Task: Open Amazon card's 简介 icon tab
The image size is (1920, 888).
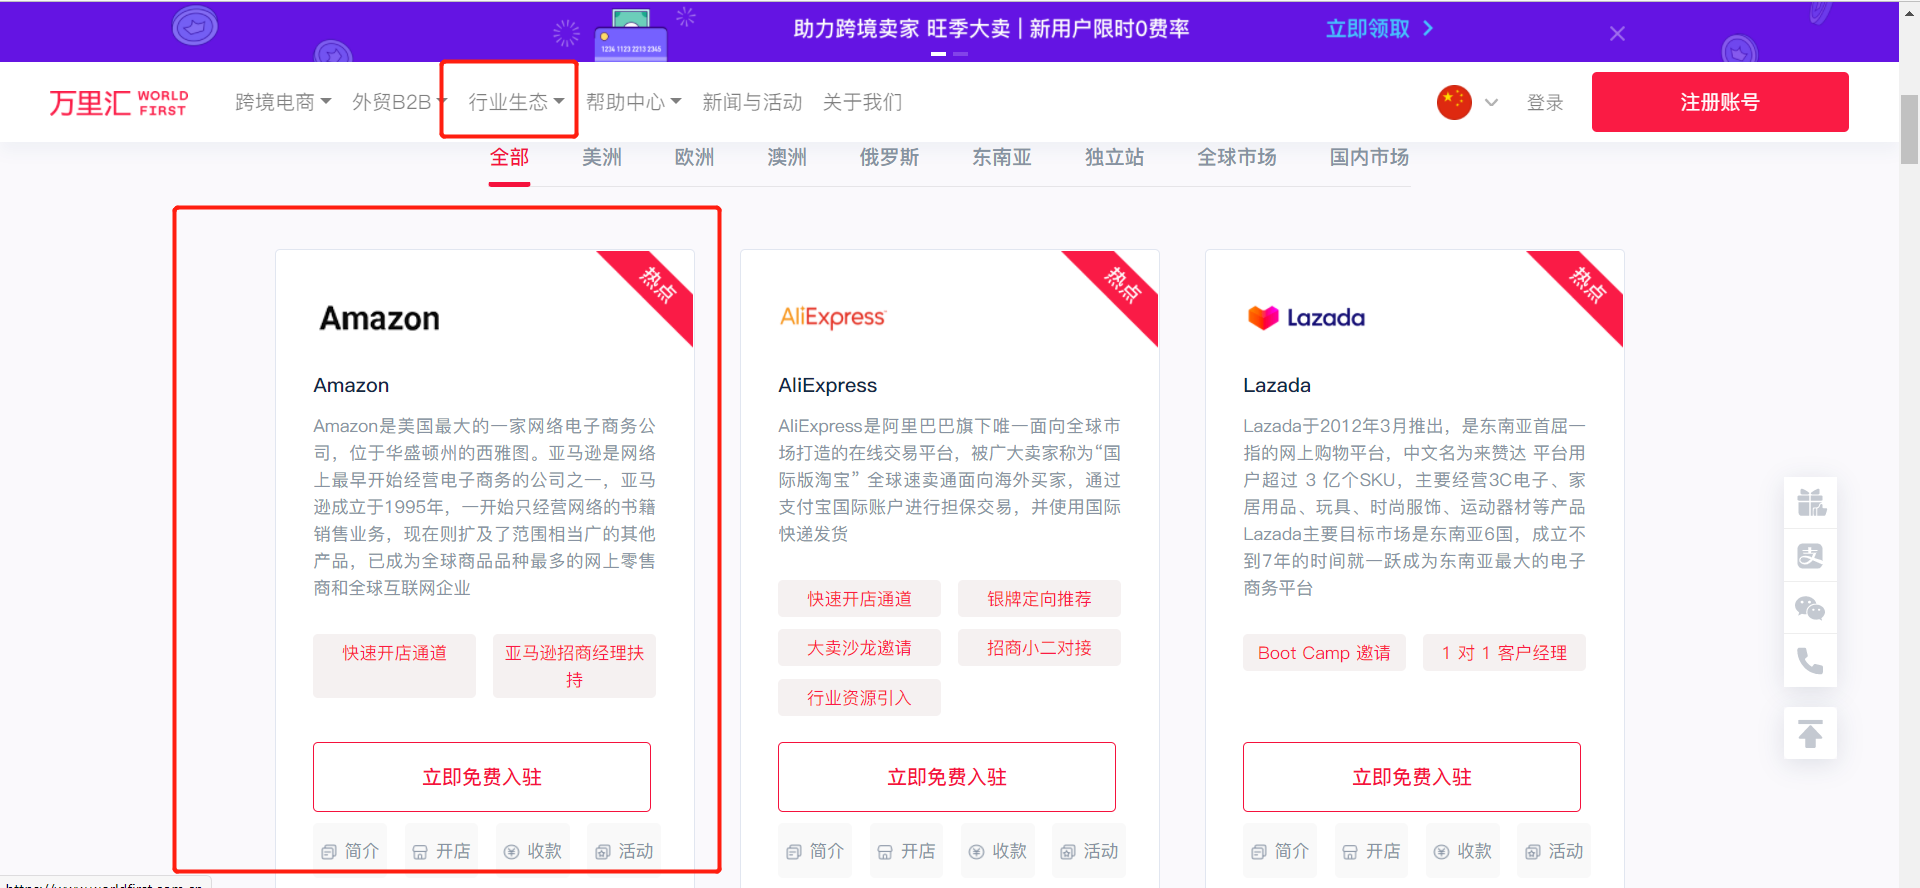Action: tap(350, 851)
